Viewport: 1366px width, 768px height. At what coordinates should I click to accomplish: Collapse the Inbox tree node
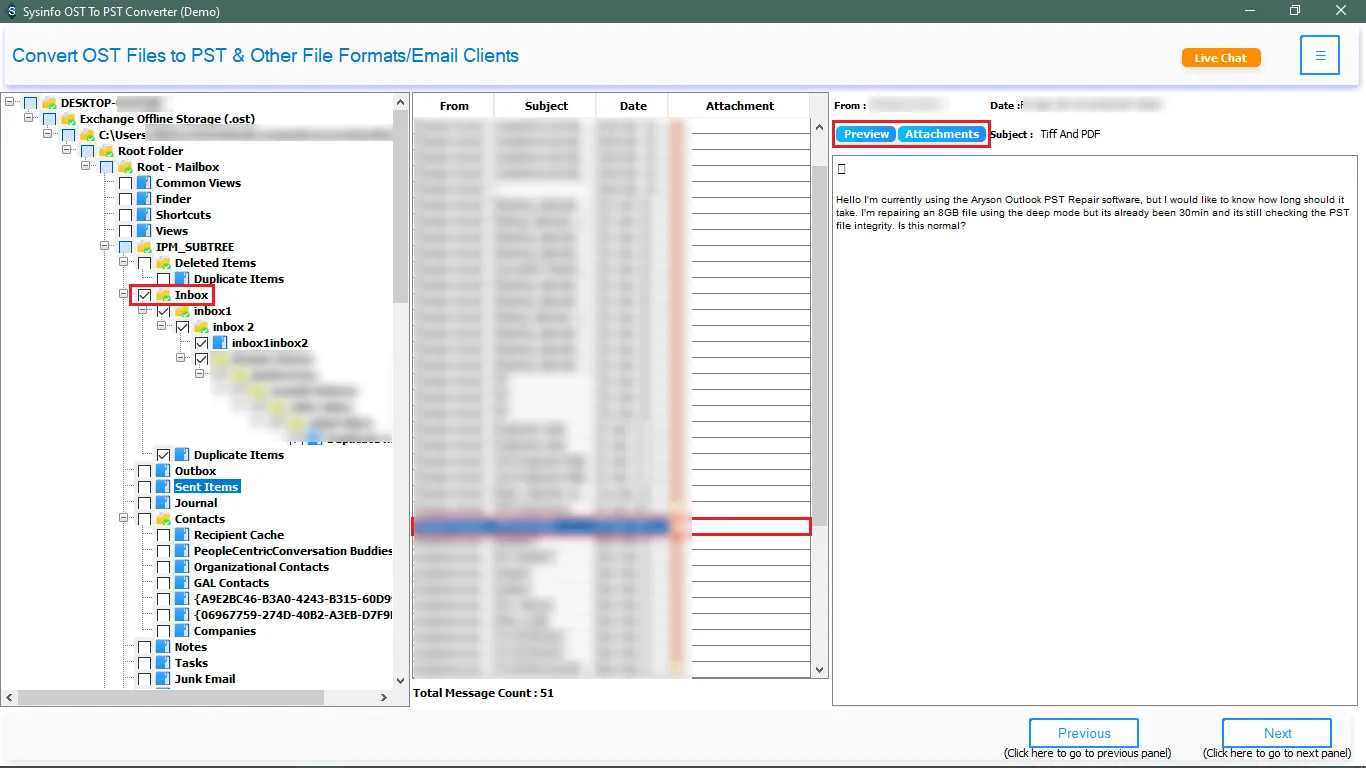click(x=124, y=295)
